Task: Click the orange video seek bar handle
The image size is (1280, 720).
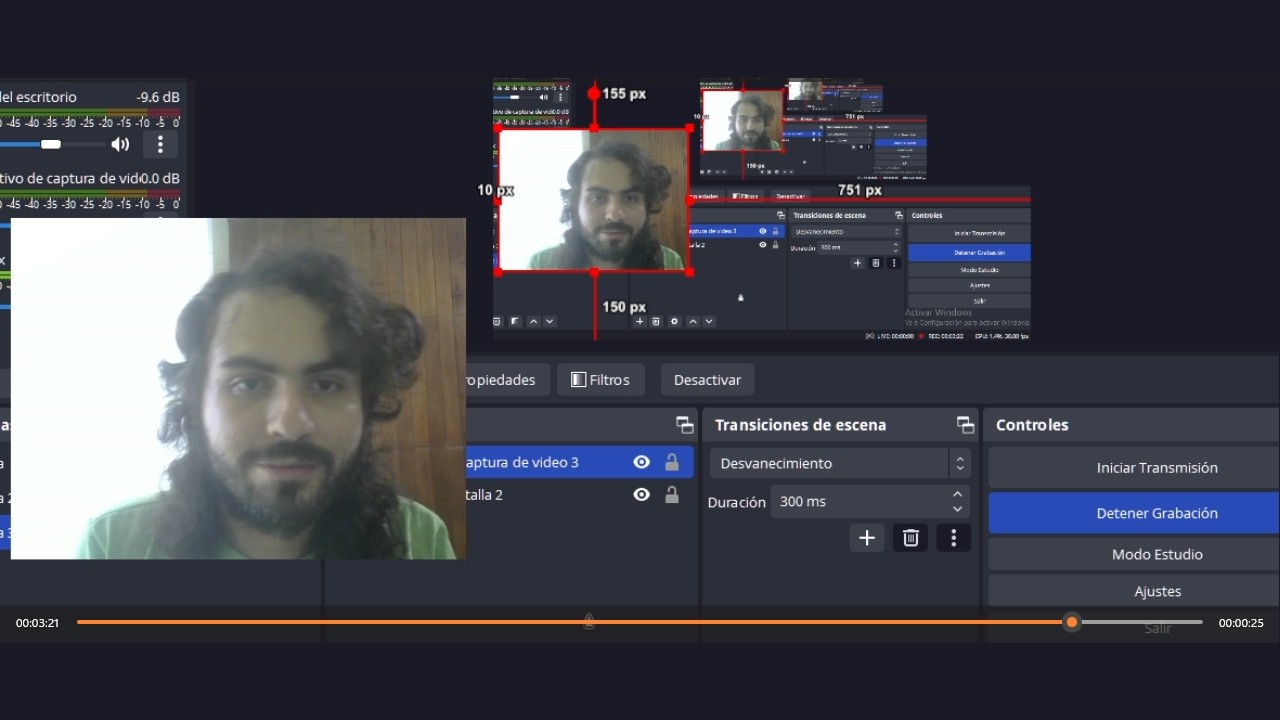Action: click(x=1072, y=622)
